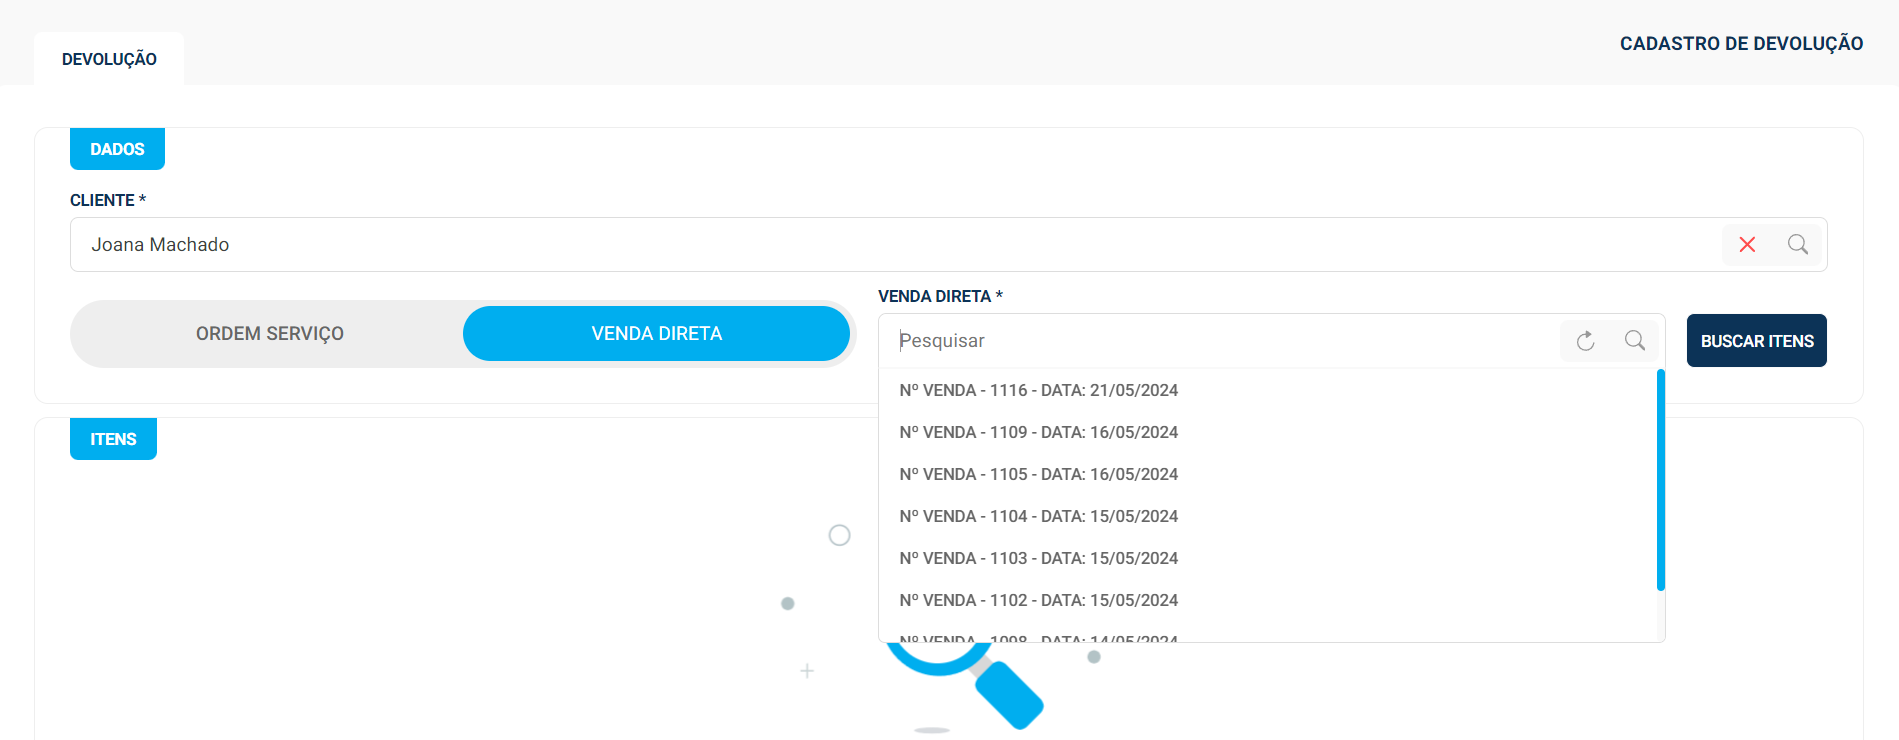Click the Cliente field label

click(108, 200)
